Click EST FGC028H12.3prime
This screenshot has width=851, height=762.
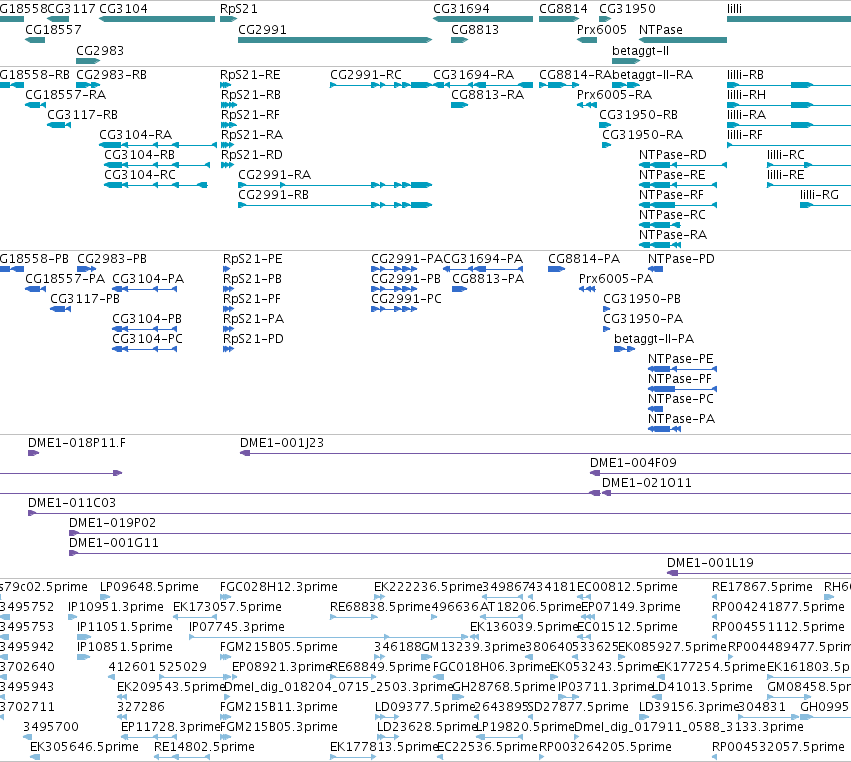(278, 587)
